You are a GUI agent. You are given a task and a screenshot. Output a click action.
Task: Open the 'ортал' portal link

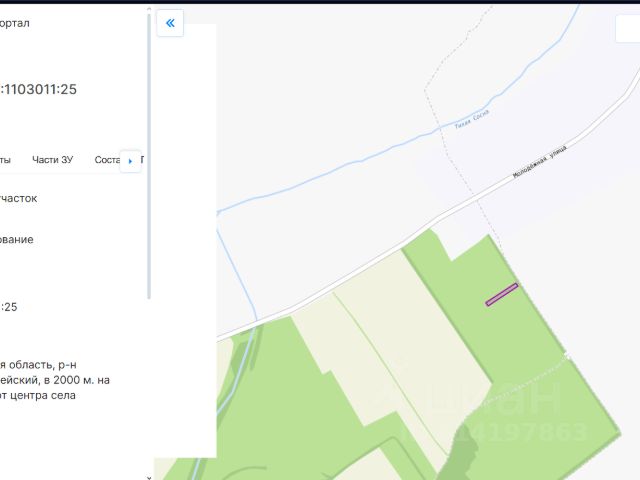pyautogui.click(x=15, y=23)
